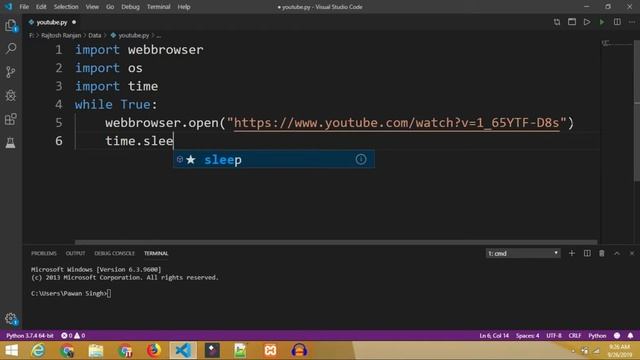Click the outlined run icon
Image resolution: width=640 pixels, height=360 pixels.
click(x=587, y=22)
